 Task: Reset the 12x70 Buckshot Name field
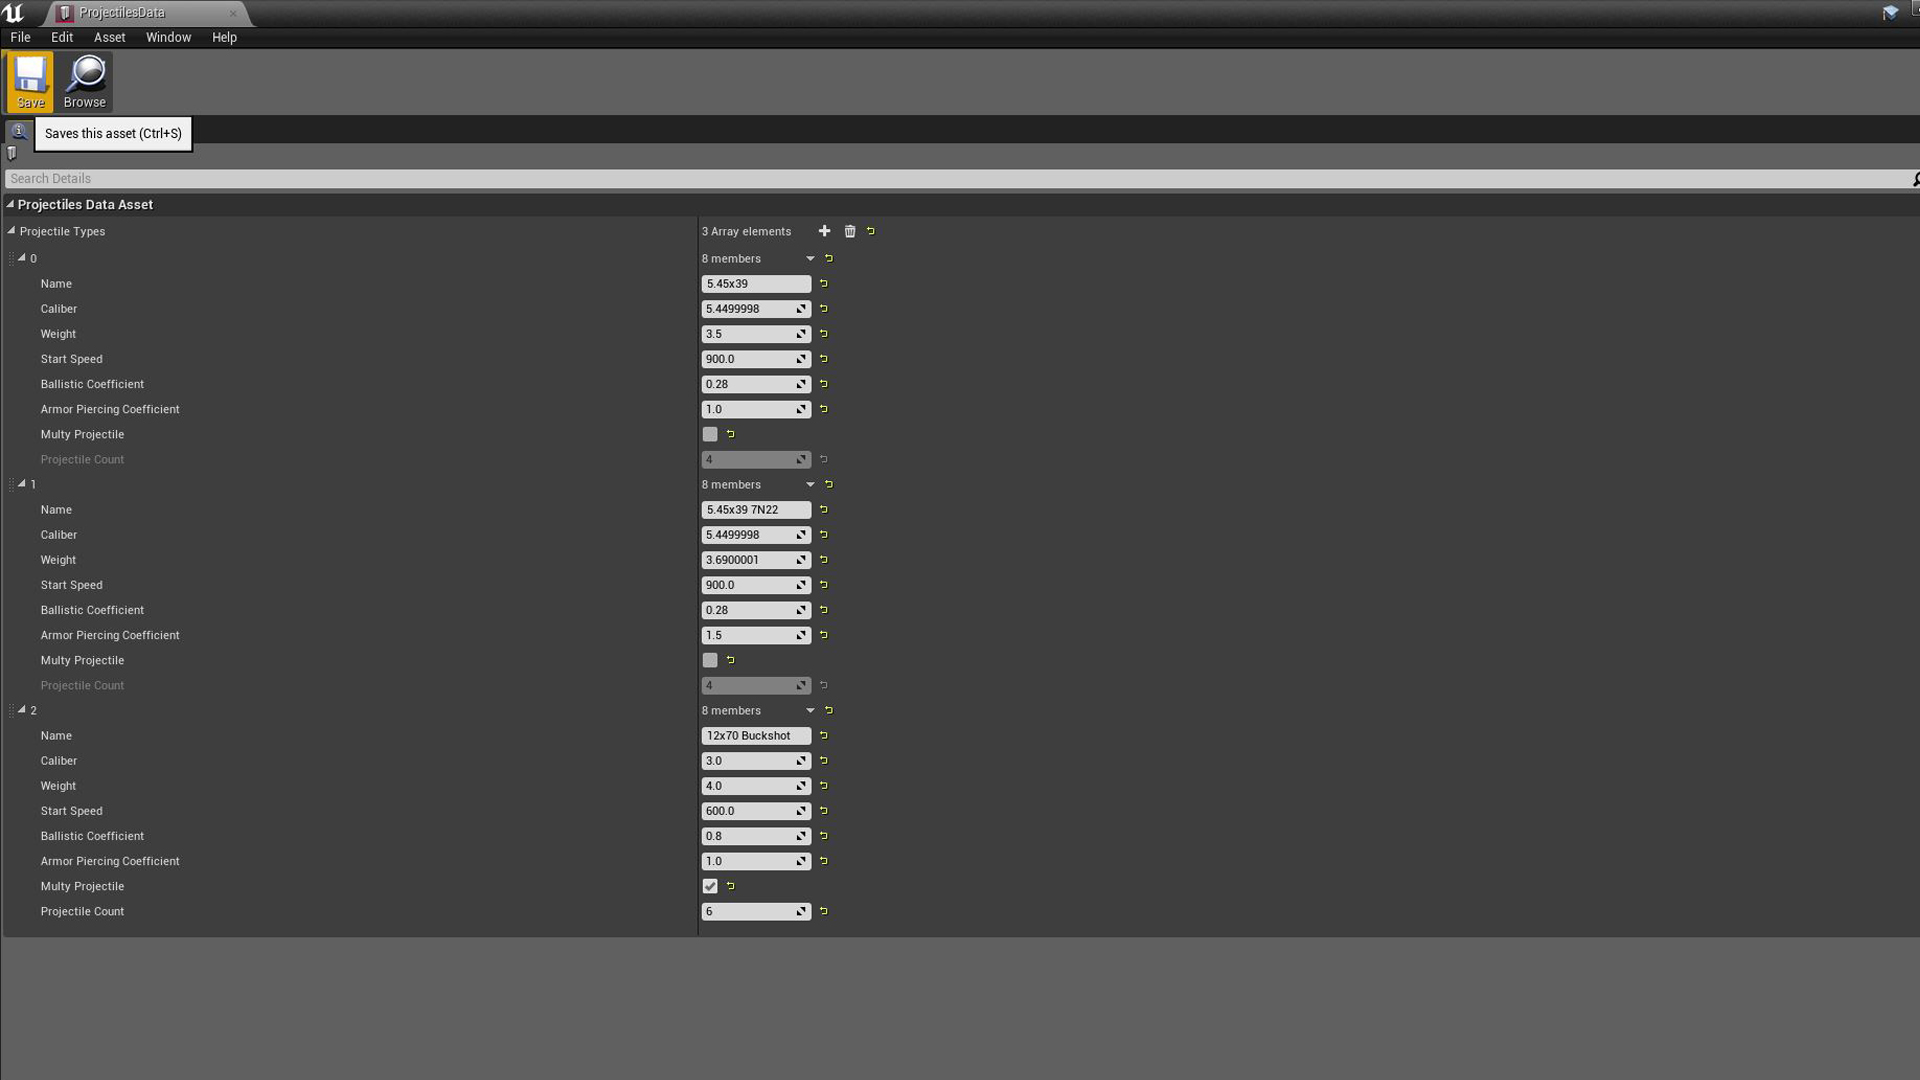[824, 735]
